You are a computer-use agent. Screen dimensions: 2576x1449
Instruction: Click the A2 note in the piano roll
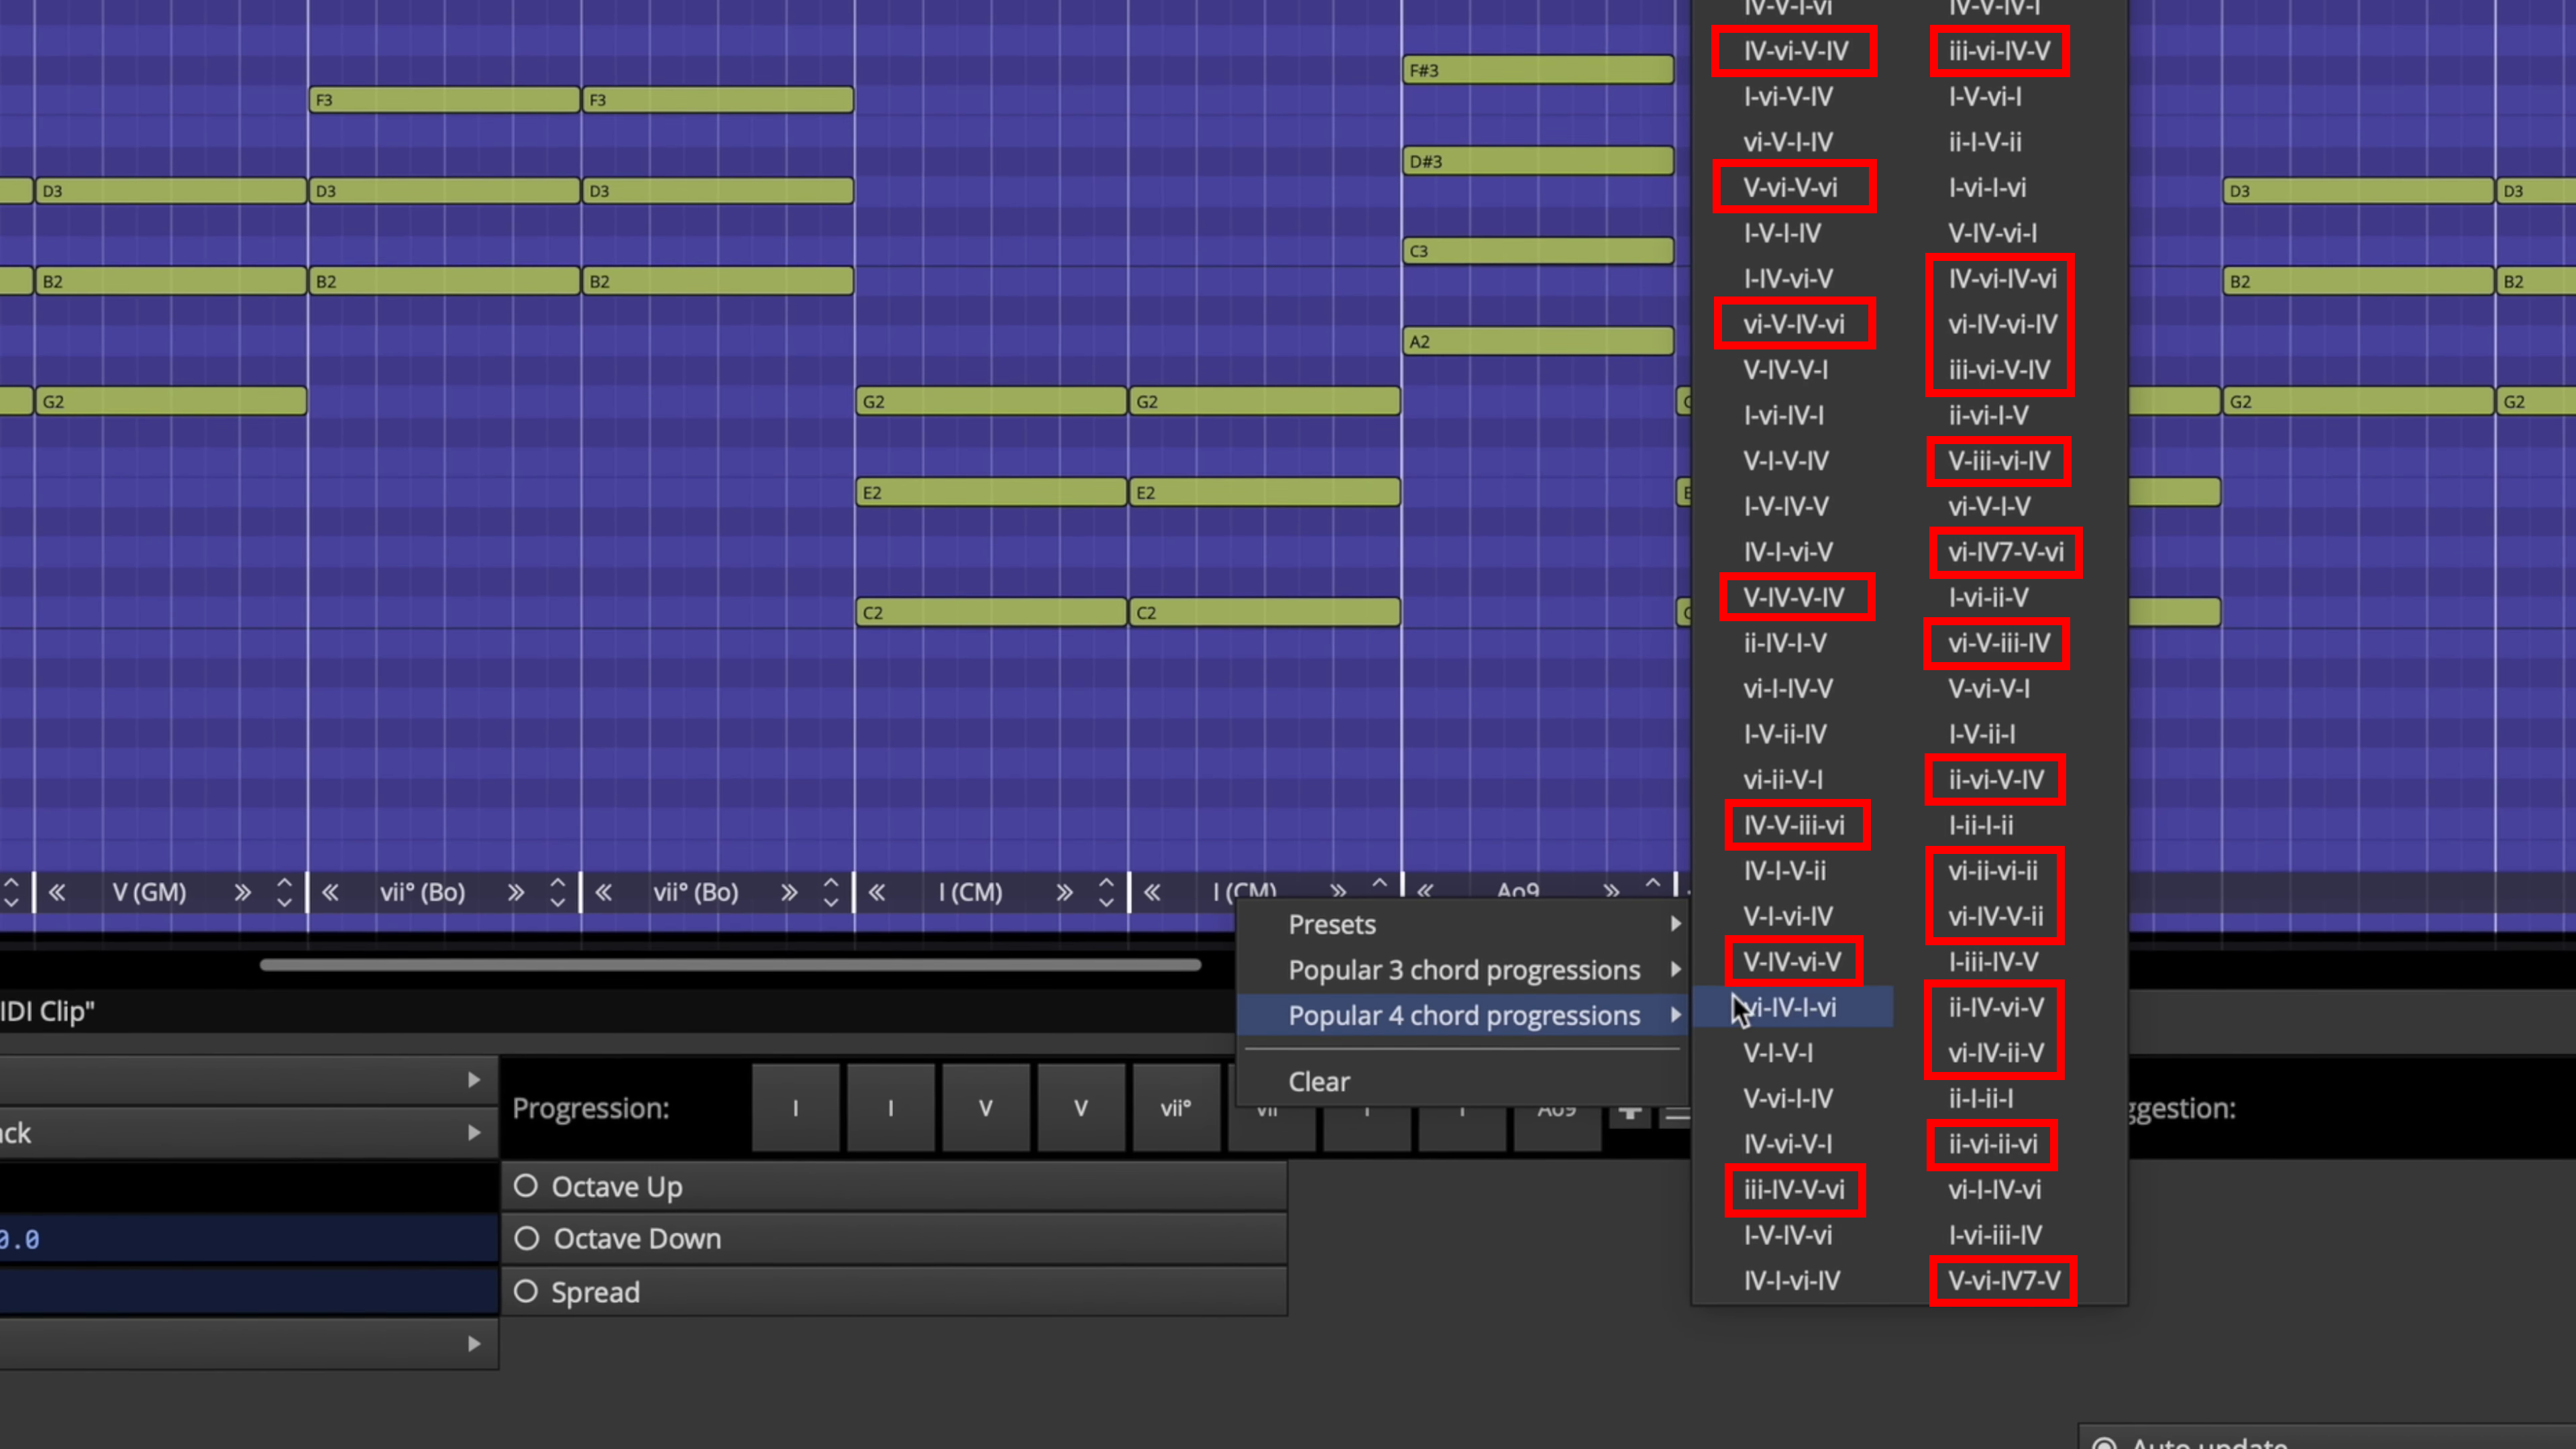pyautogui.click(x=1538, y=342)
